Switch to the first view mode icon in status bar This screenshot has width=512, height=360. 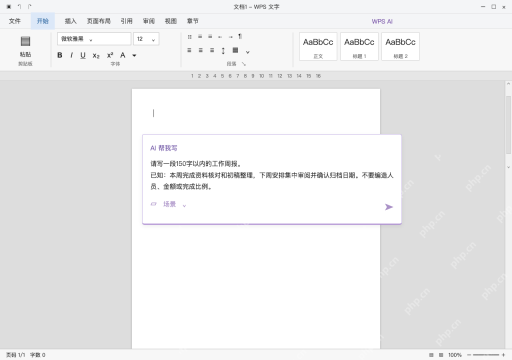[x=431, y=355]
